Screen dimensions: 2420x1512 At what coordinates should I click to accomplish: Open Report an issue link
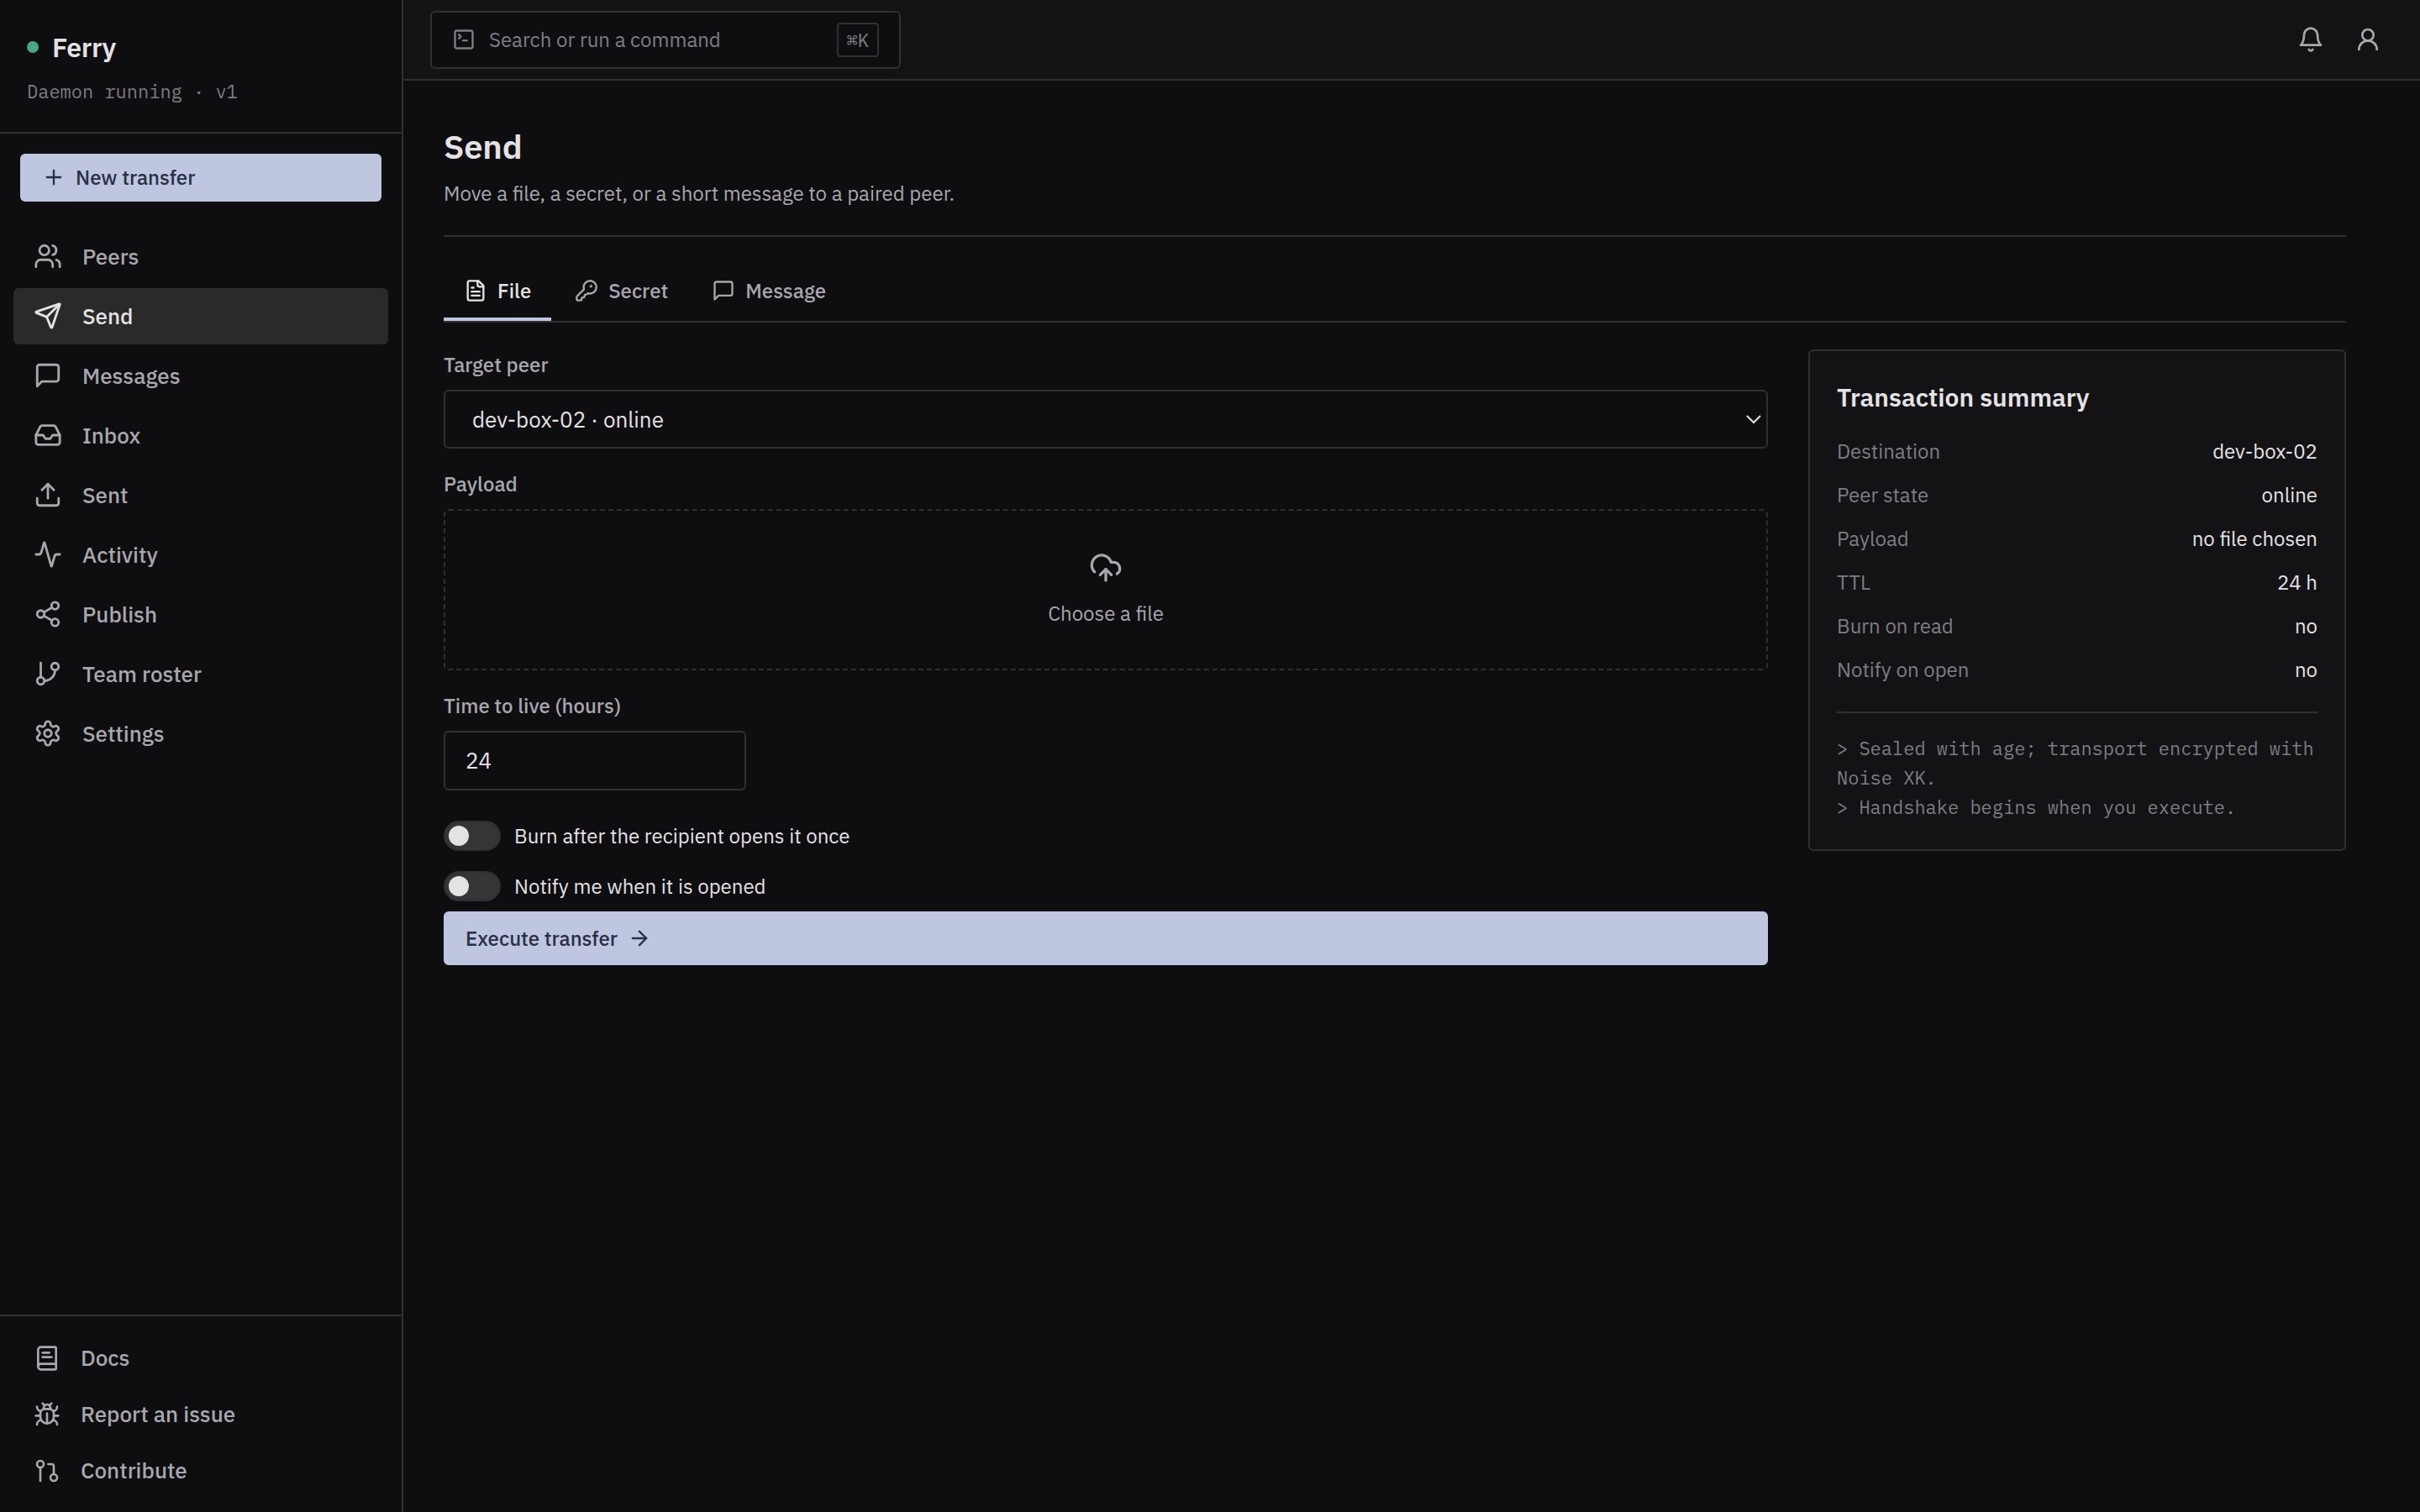click(x=201, y=1414)
